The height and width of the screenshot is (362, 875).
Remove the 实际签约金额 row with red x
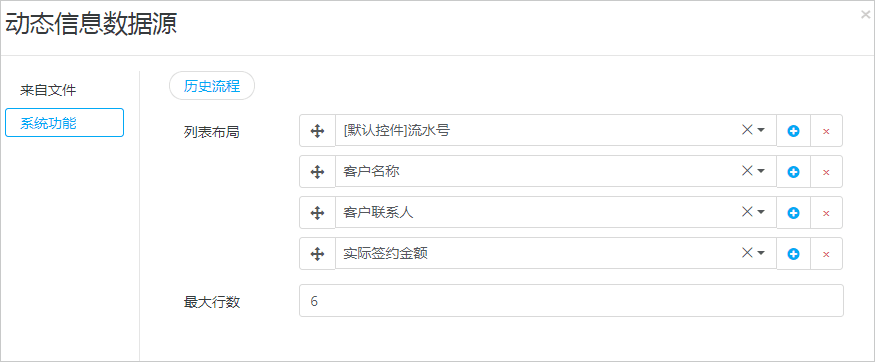click(x=826, y=254)
